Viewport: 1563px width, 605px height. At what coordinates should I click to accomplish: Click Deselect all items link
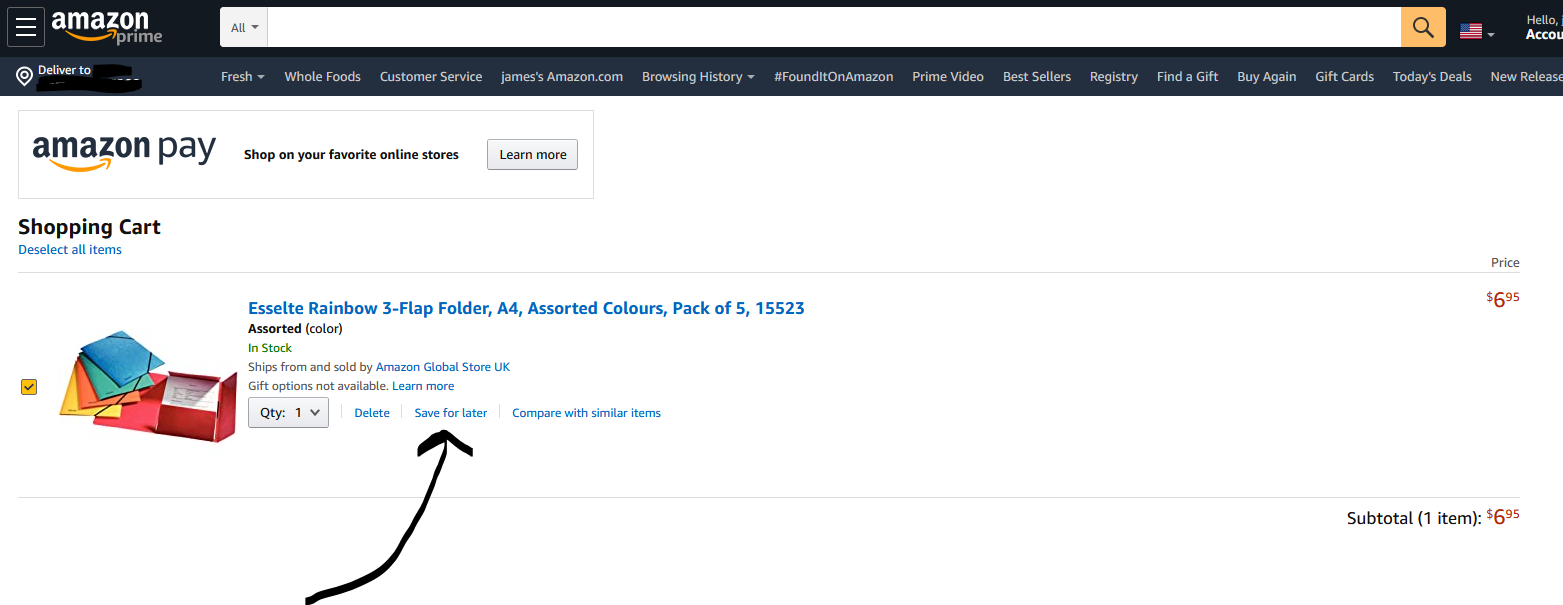tap(70, 250)
